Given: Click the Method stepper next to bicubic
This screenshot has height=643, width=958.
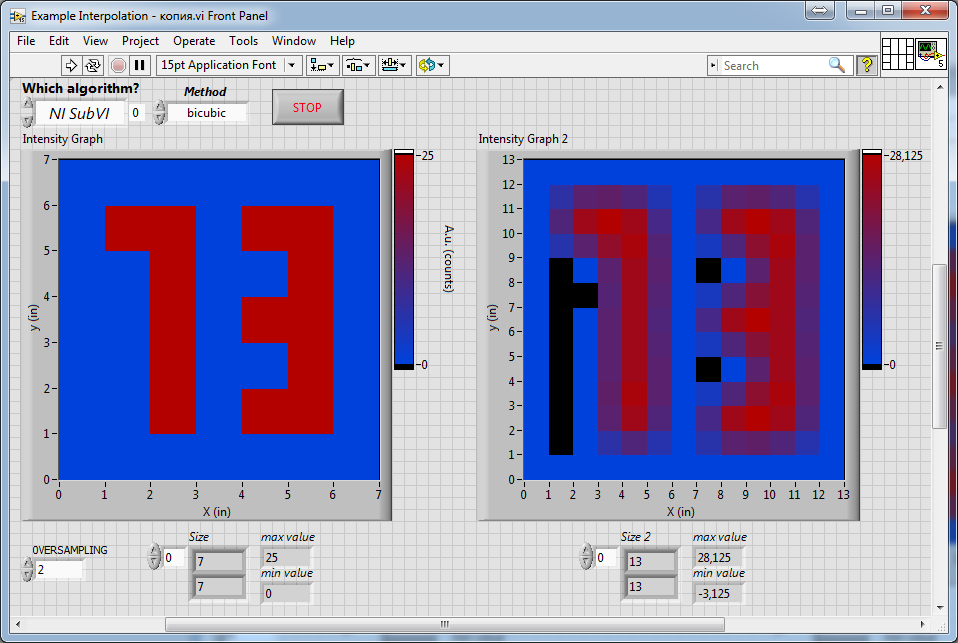Looking at the screenshot, I should 160,112.
